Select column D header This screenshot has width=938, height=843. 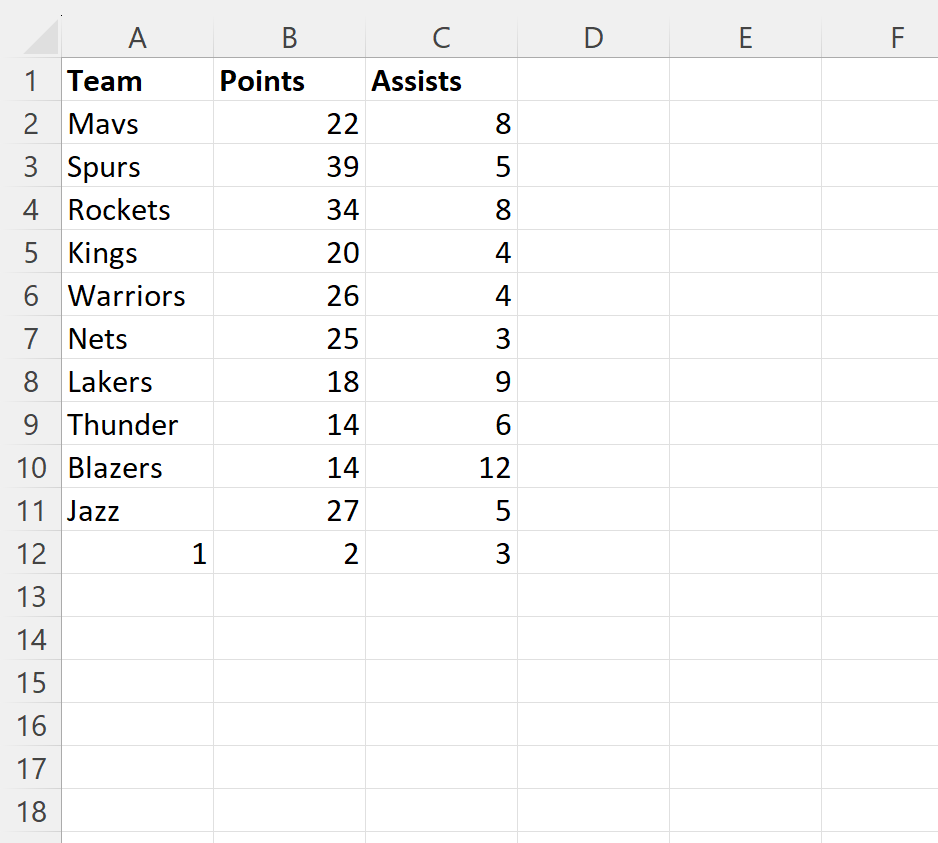(x=593, y=37)
